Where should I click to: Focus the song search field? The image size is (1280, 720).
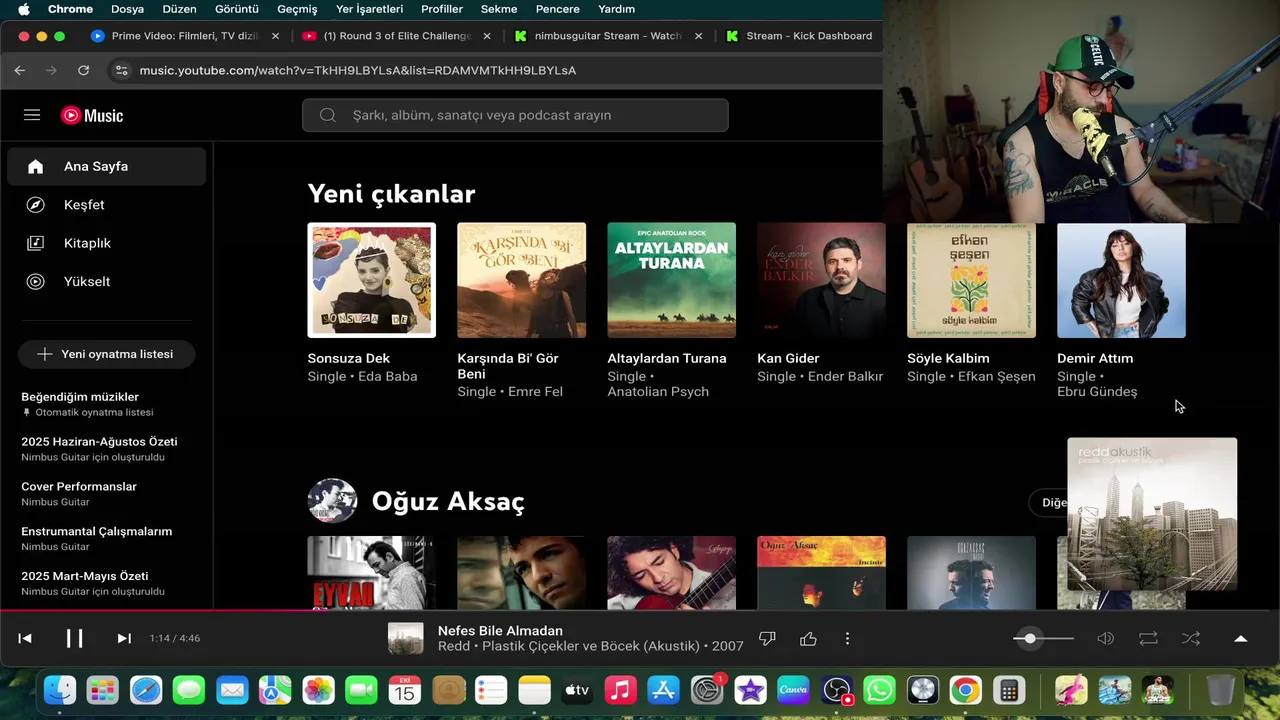[515, 115]
